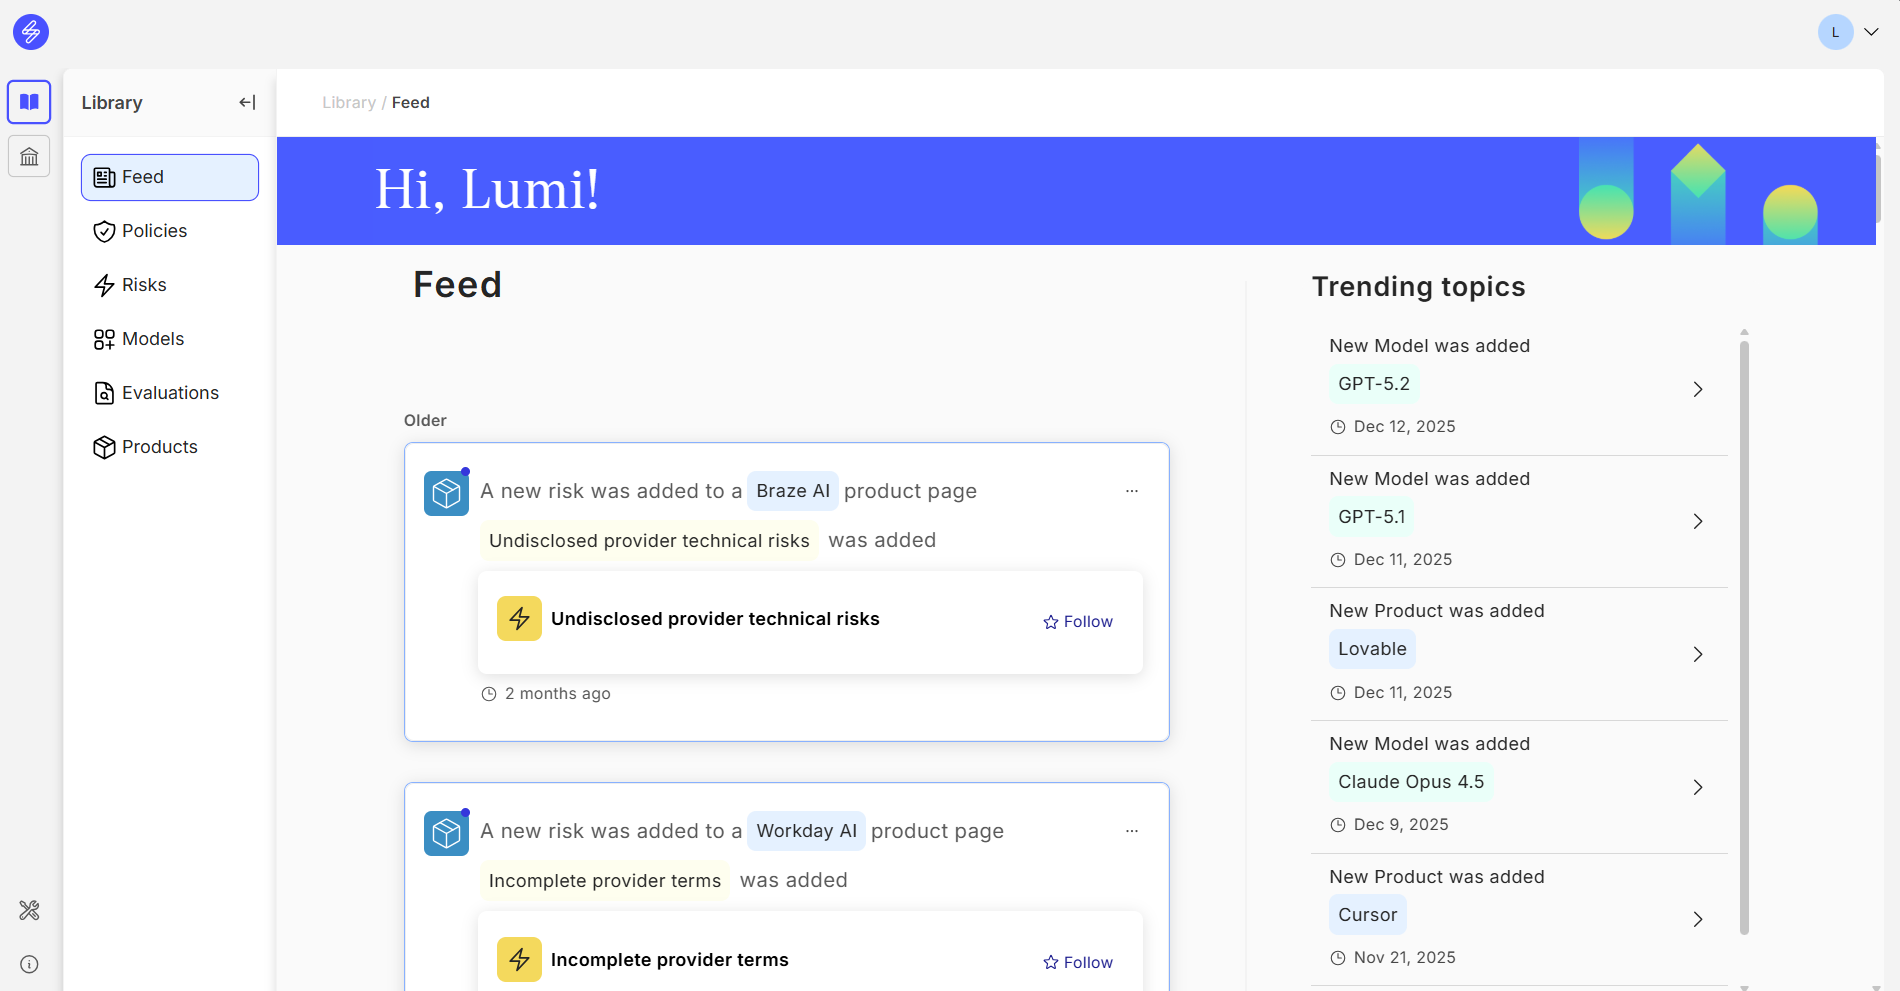Open the Models section in sidebar
The image size is (1900, 991).
(x=153, y=339)
